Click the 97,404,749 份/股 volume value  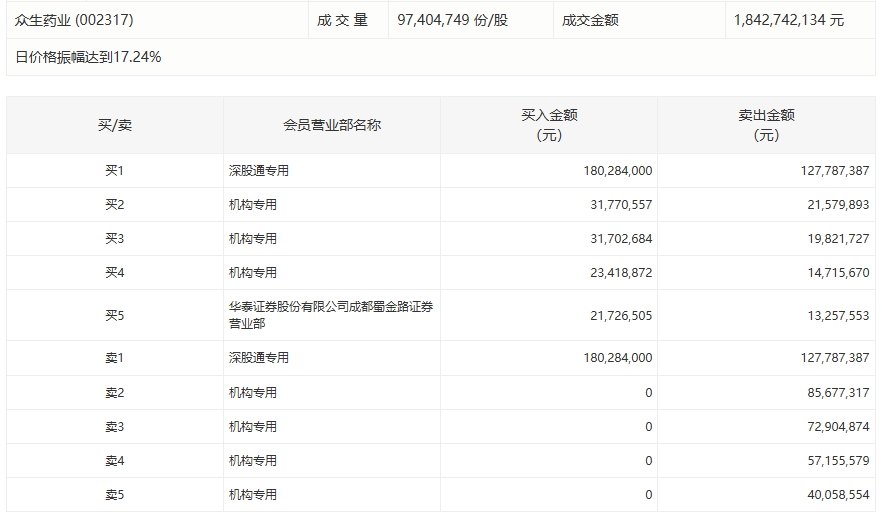(452, 20)
